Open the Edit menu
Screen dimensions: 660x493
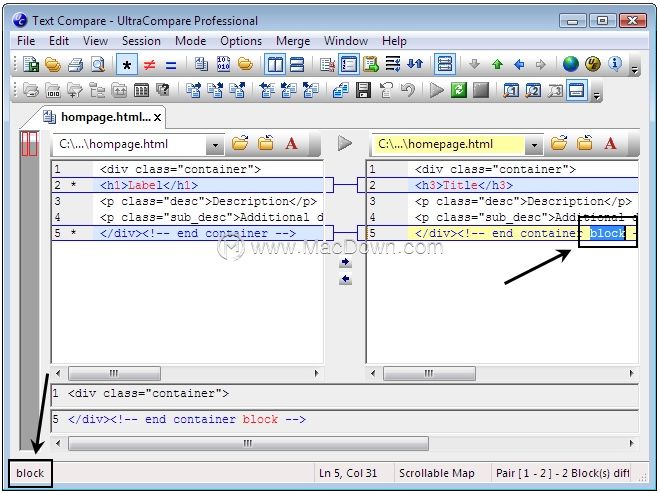point(59,41)
